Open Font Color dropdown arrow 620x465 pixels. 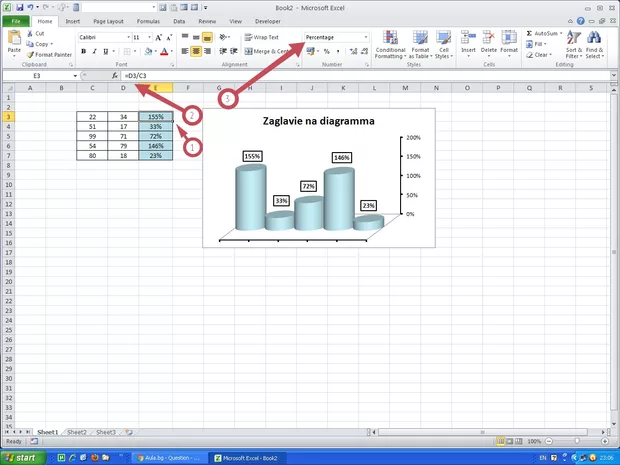(x=172, y=51)
